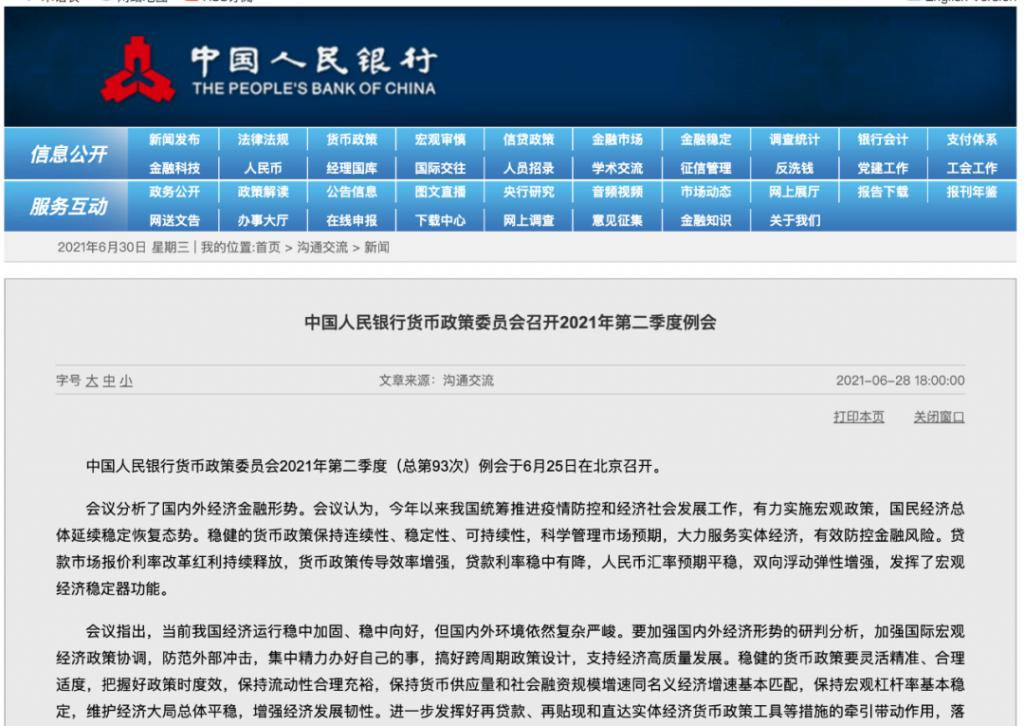Open 金融市场 menu item

(x=617, y=140)
